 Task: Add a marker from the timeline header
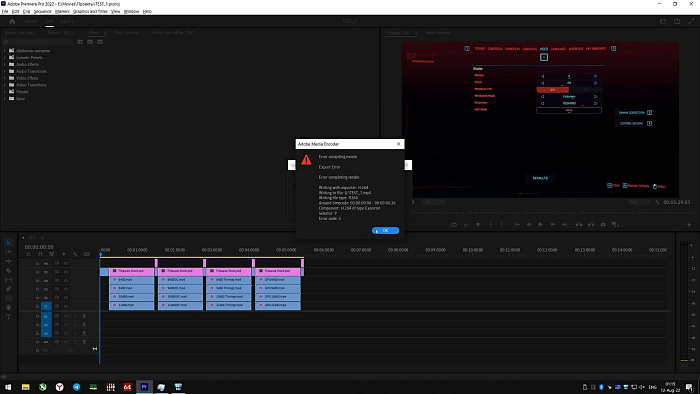point(63,254)
